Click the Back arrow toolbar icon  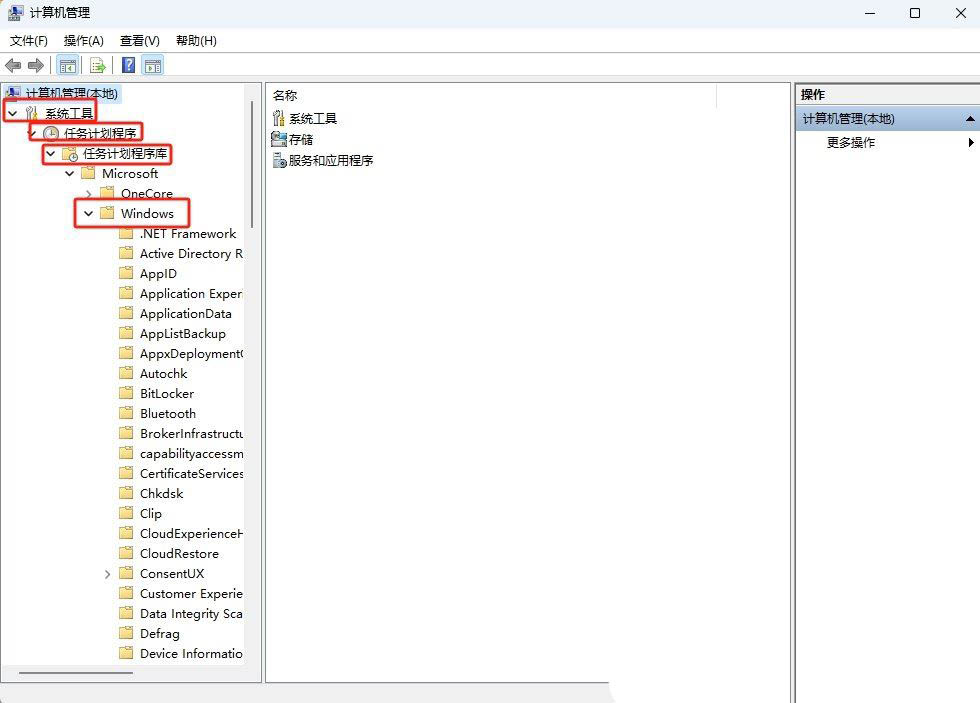[x=13, y=66]
